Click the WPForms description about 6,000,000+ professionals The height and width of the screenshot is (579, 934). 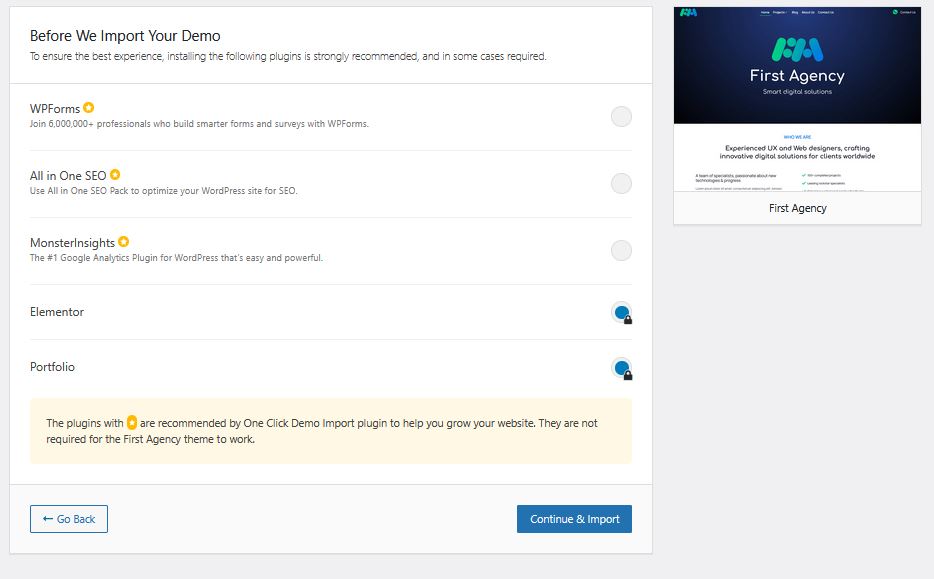[199, 124]
